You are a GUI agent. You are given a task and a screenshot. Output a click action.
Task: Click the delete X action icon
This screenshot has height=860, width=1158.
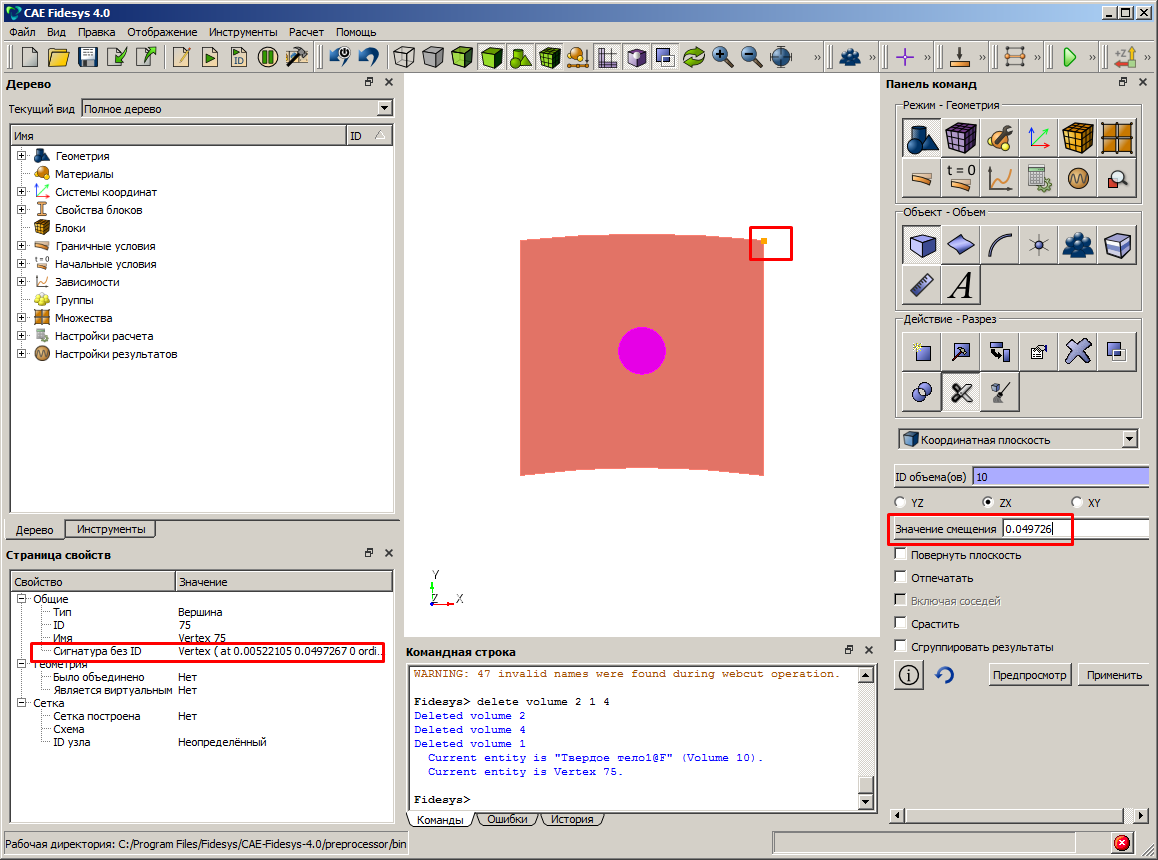(1078, 352)
